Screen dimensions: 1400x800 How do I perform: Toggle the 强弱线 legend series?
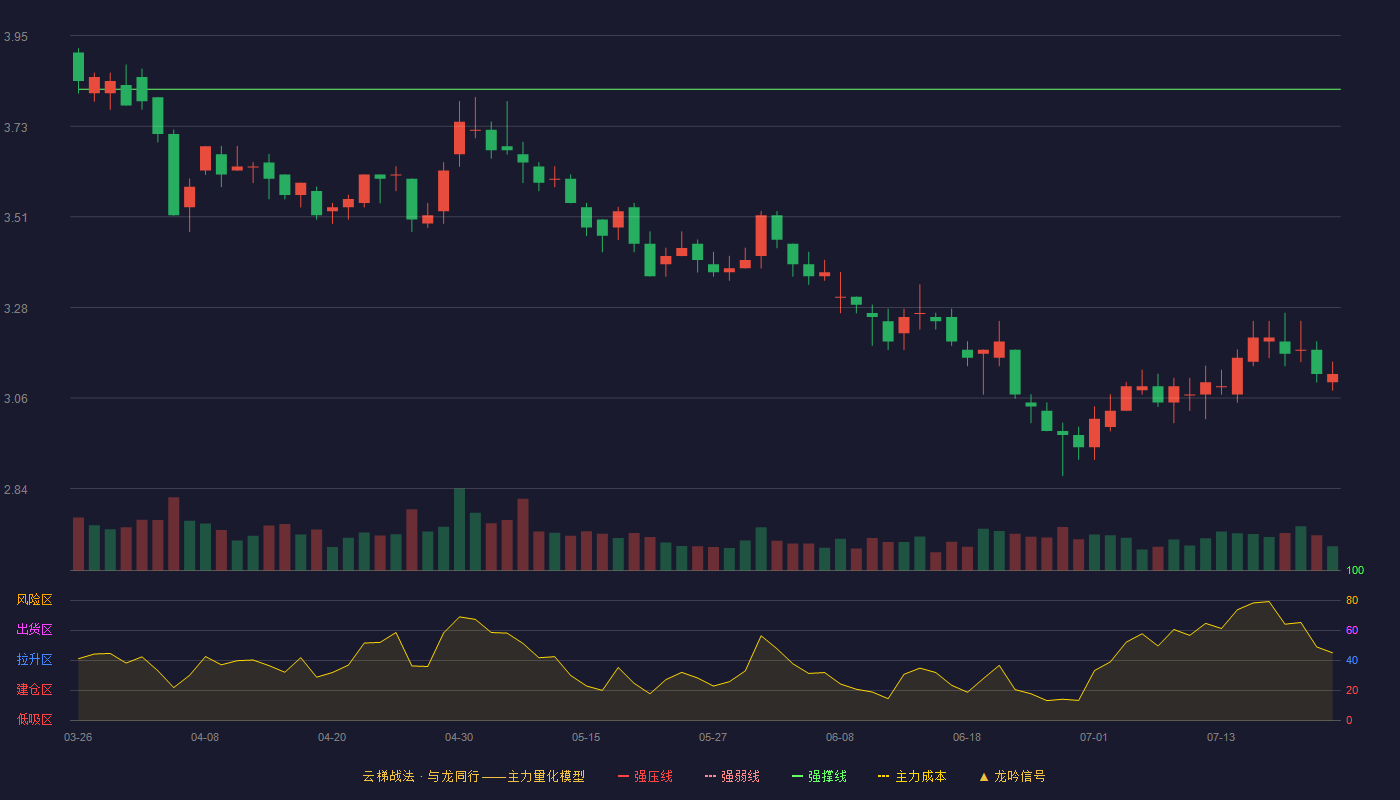(x=732, y=776)
